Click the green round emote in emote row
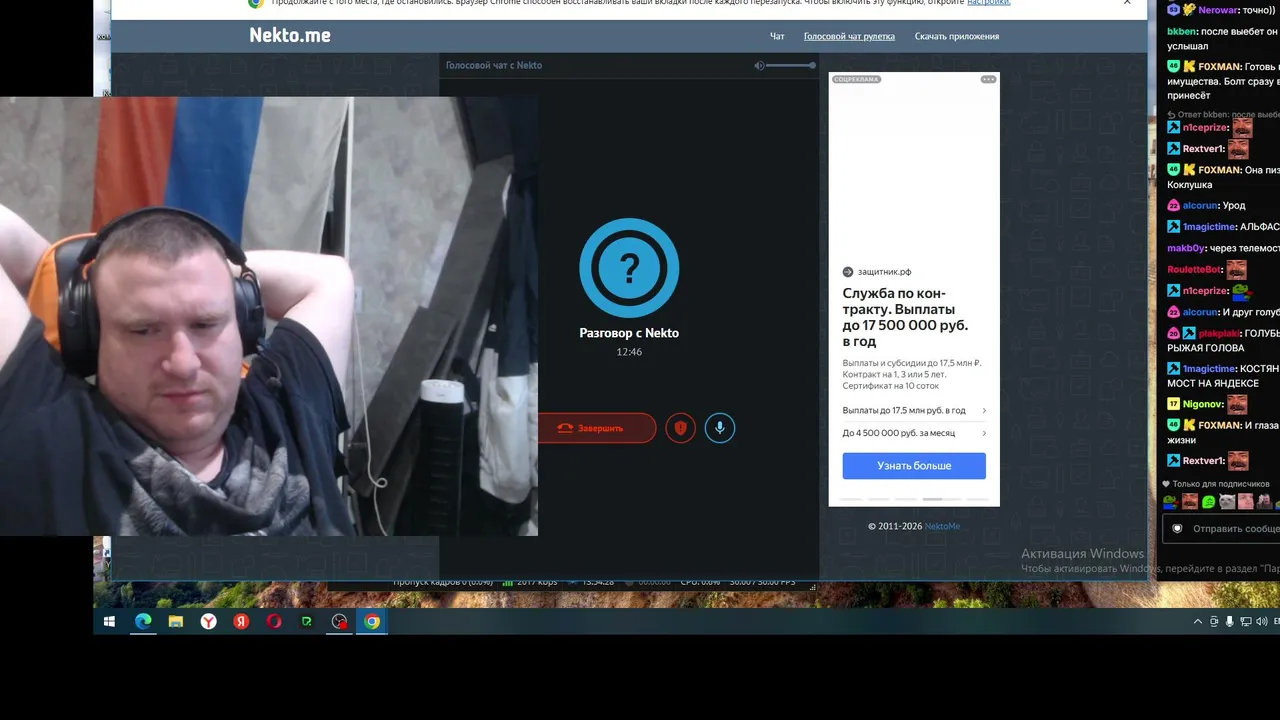This screenshot has height=720, width=1280. coord(1208,501)
